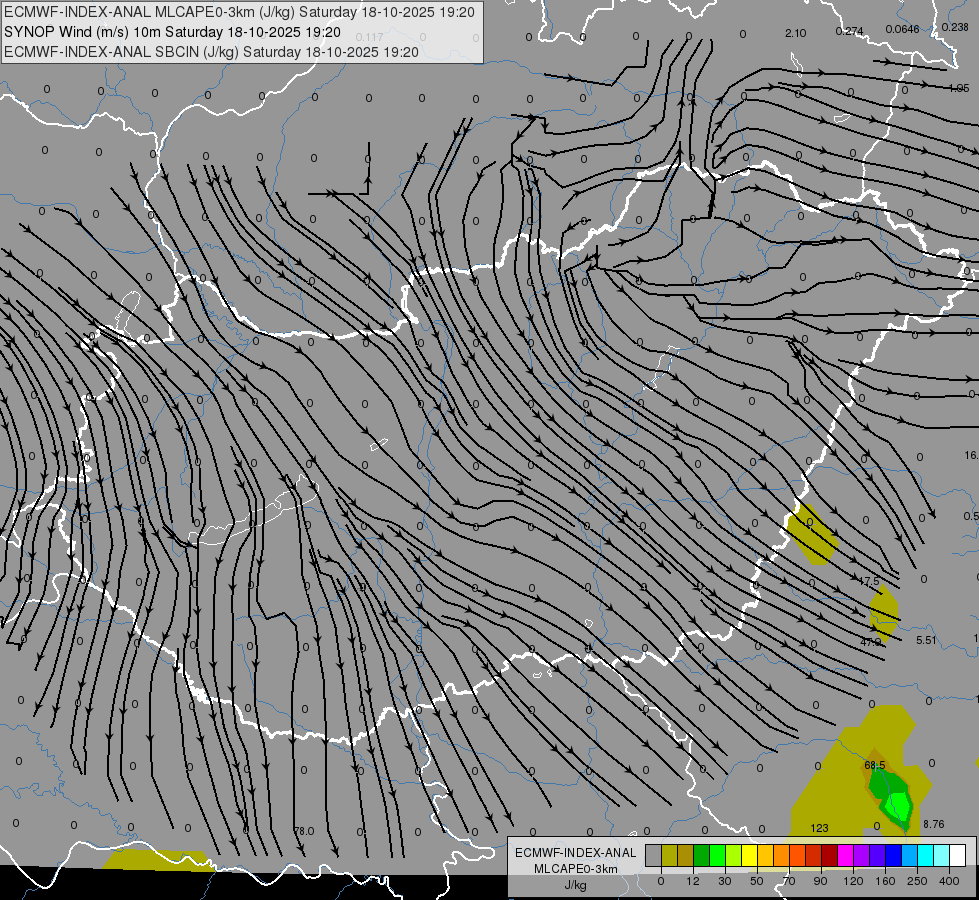Click the legend tick label 90
Screen dimensions: 979x900
point(820,882)
